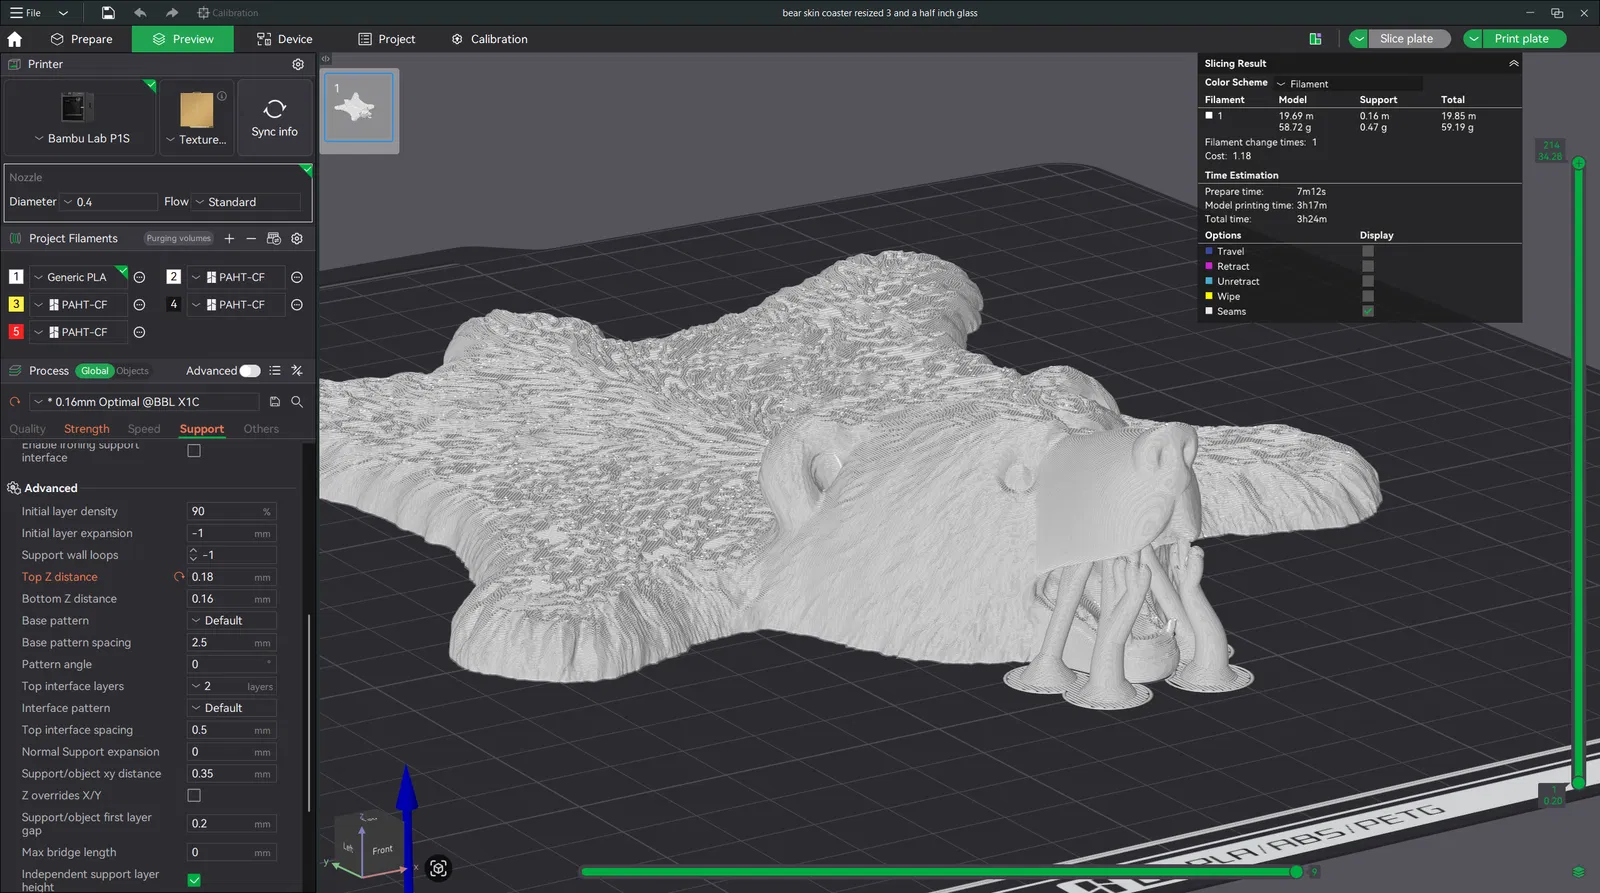Click the search process settings magnifier icon
This screenshot has width=1600, height=893.
(x=297, y=402)
